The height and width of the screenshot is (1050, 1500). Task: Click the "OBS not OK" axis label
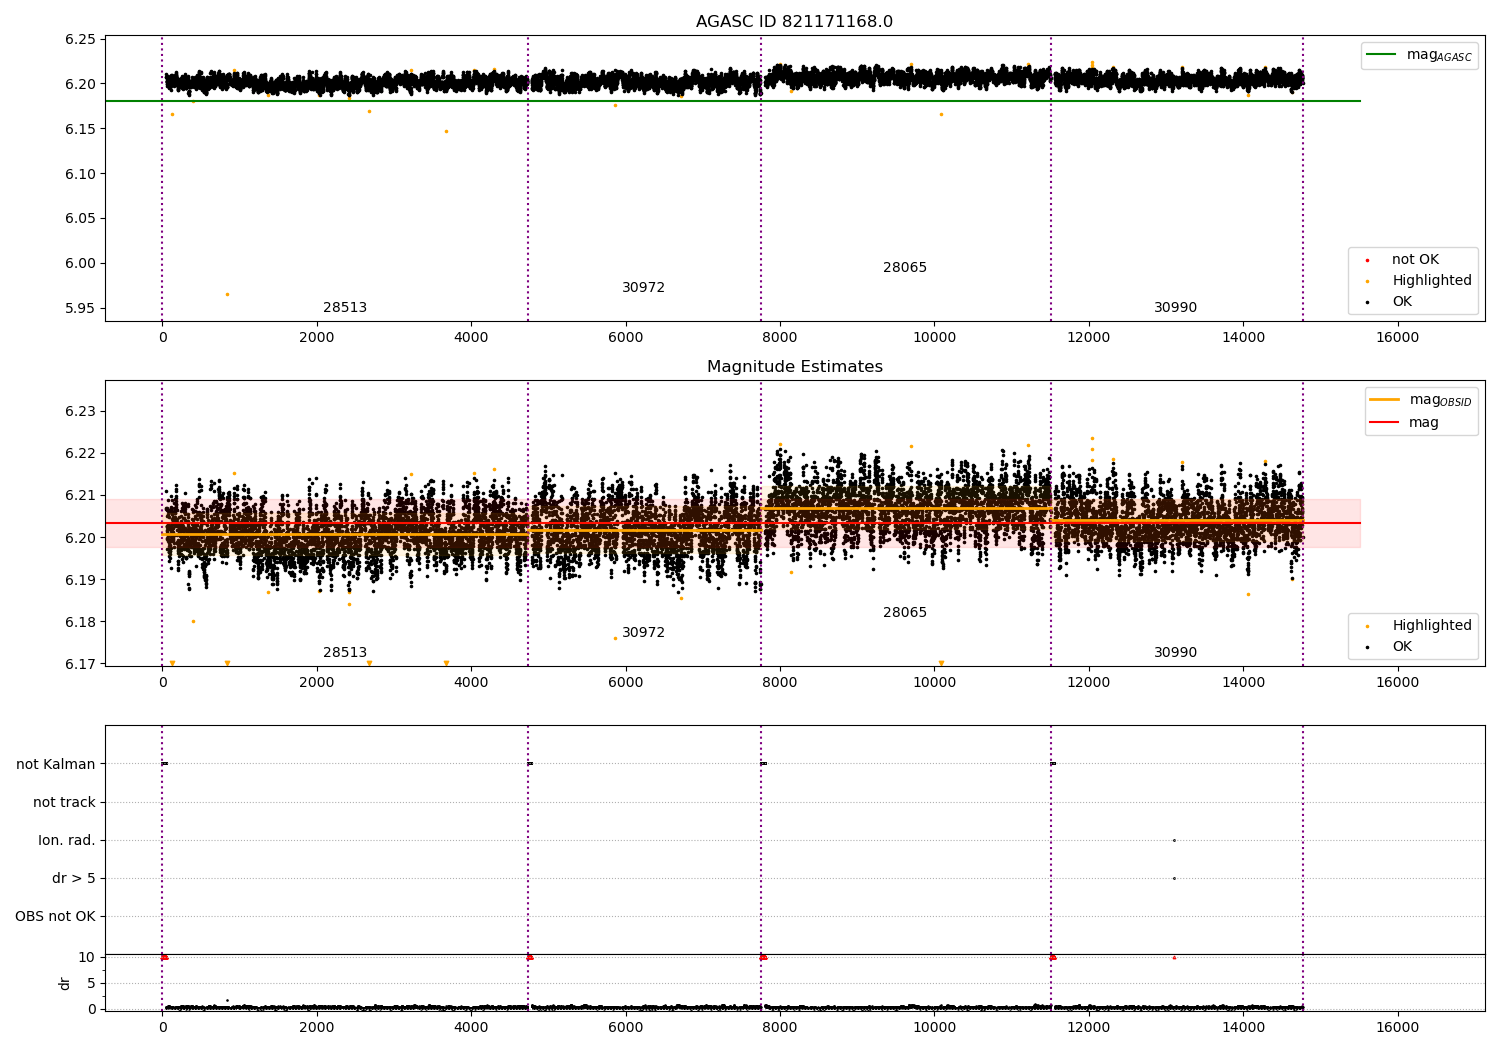tap(55, 917)
